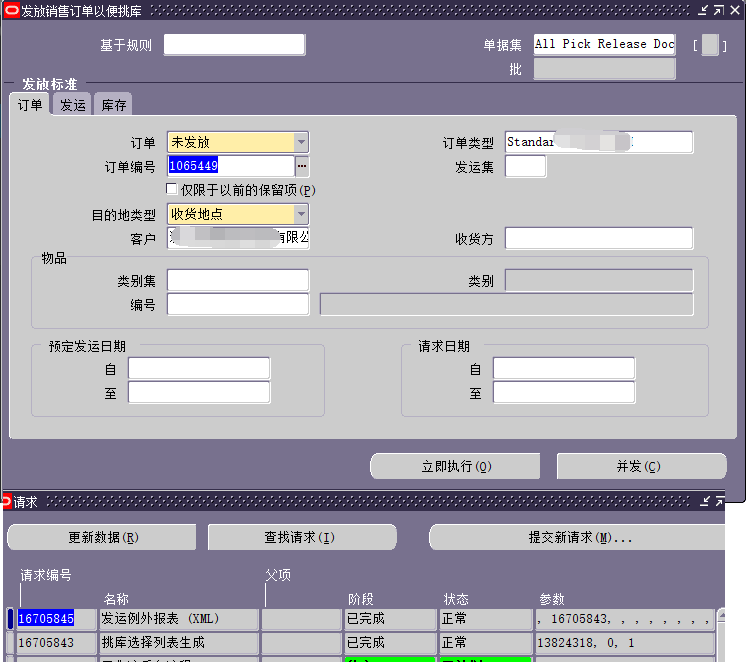This screenshot has width=747, height=669.
Task: Click the 基于规则 input field
Action: click(x=234, y=45)
